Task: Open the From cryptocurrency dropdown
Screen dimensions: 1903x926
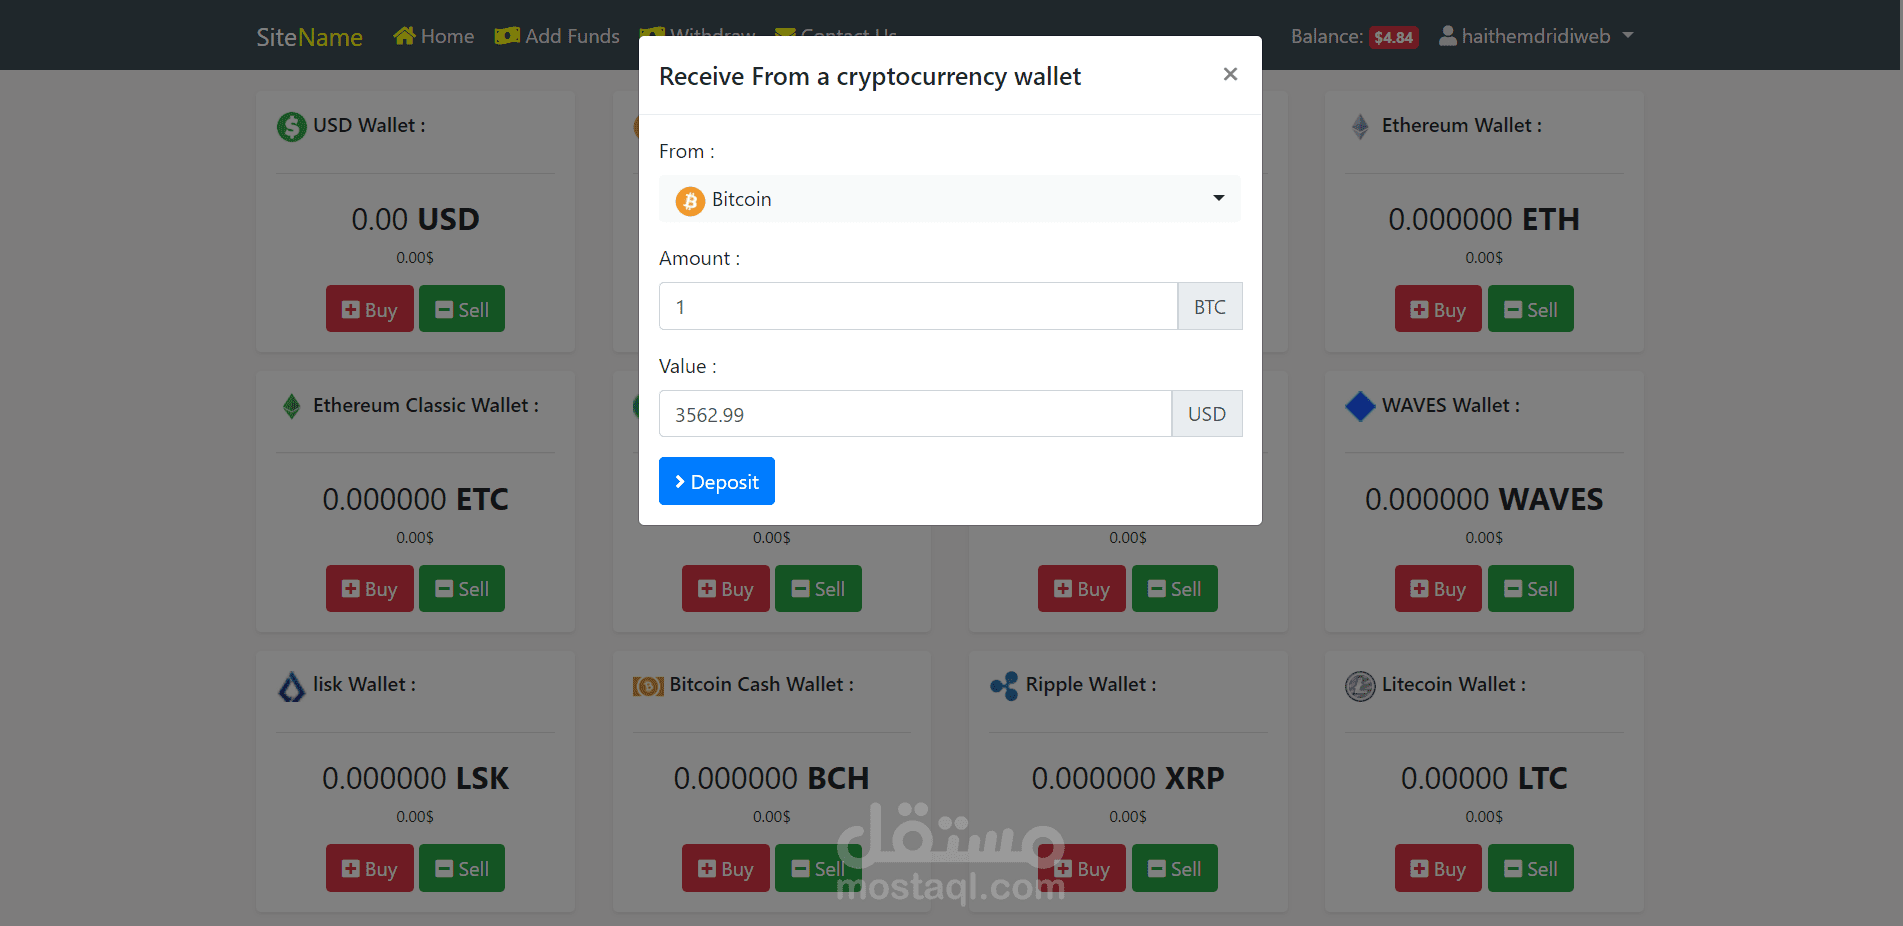Action: click(x=950, y=199)
